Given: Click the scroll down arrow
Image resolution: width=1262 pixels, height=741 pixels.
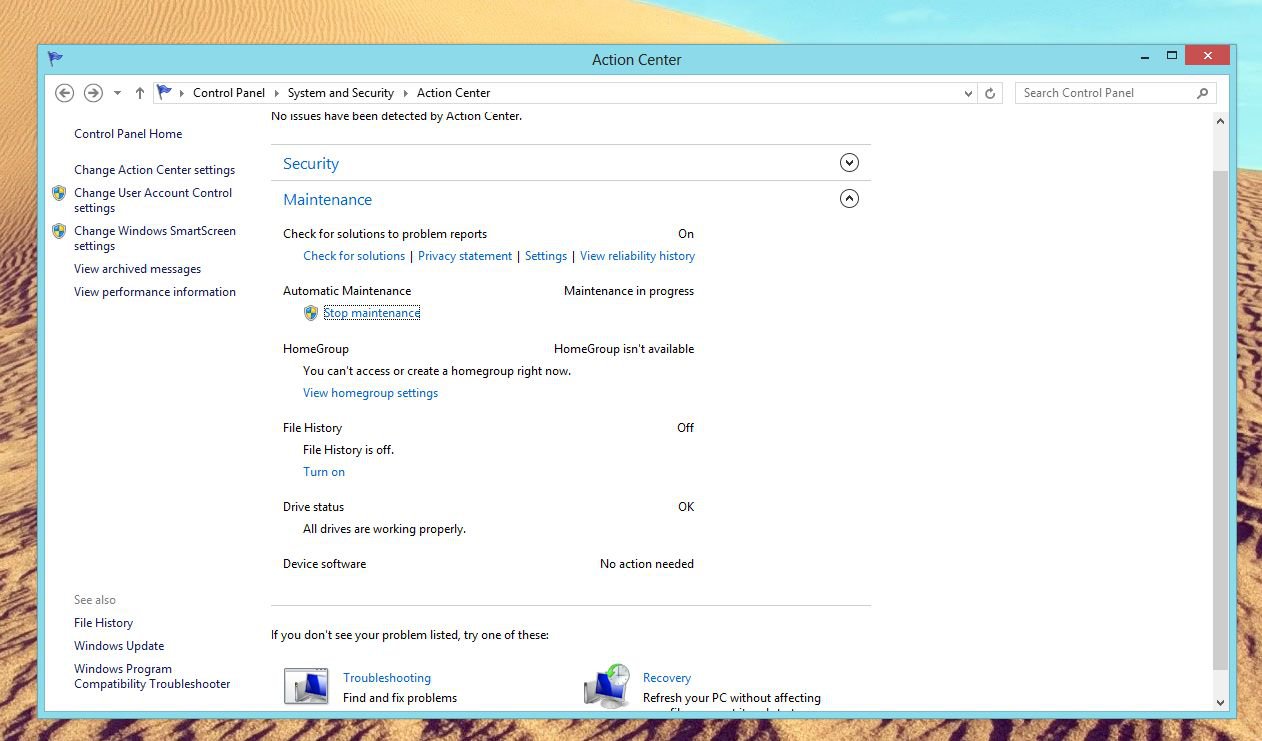Looking at the screenshot, I should 1220,702.
